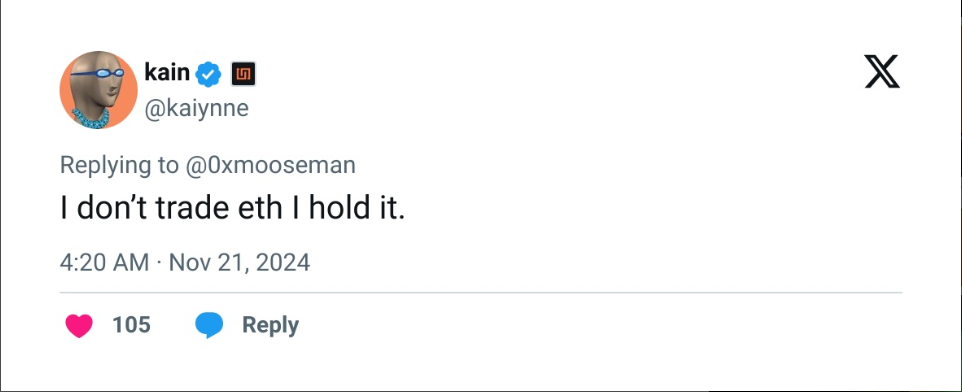Click the word "trade" in the tweet

192,209
